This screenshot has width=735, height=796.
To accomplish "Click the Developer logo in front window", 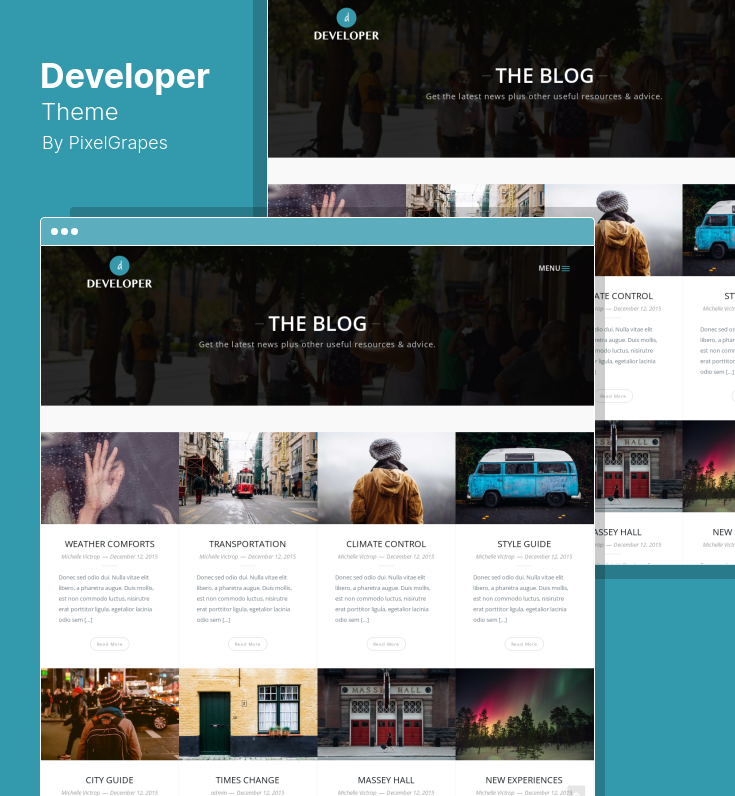I will [119, 273].
